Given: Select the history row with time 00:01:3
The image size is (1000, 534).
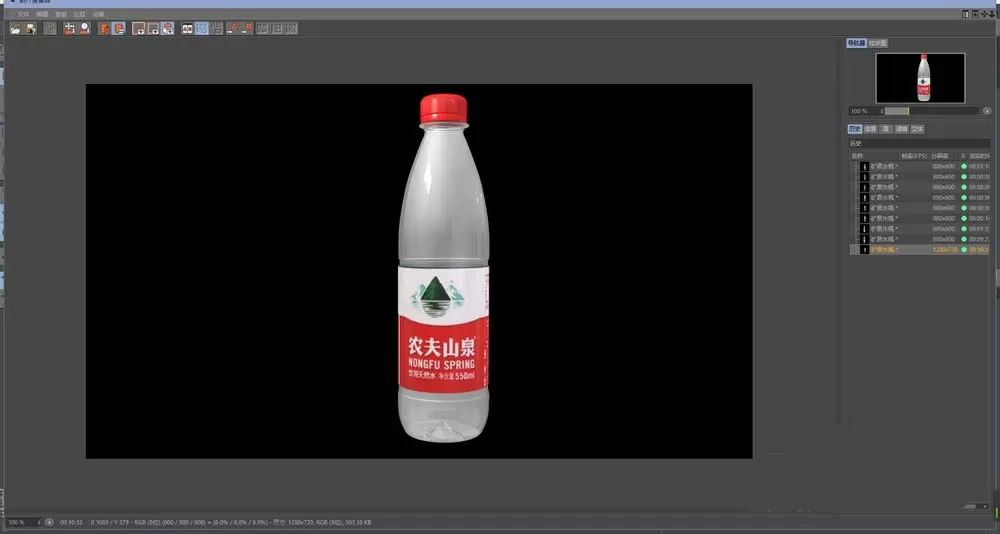Looking at the screenshot, I should 920,228.
